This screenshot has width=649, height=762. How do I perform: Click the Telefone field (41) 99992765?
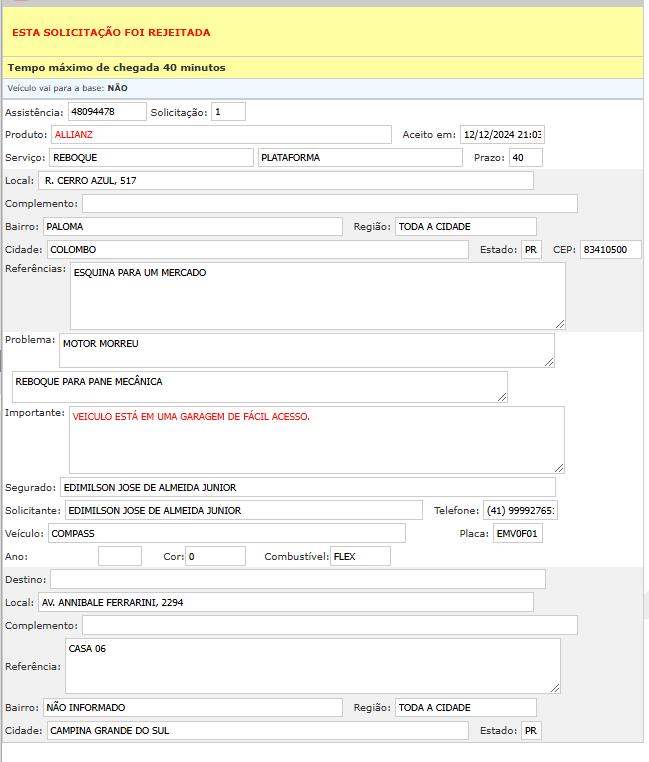coord(520,510)
